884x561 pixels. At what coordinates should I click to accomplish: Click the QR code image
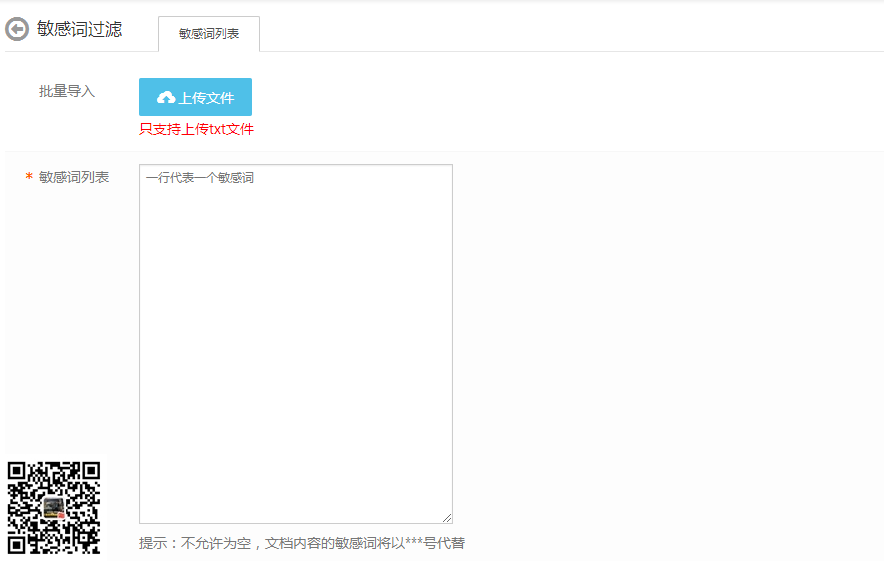click(54, 507)
